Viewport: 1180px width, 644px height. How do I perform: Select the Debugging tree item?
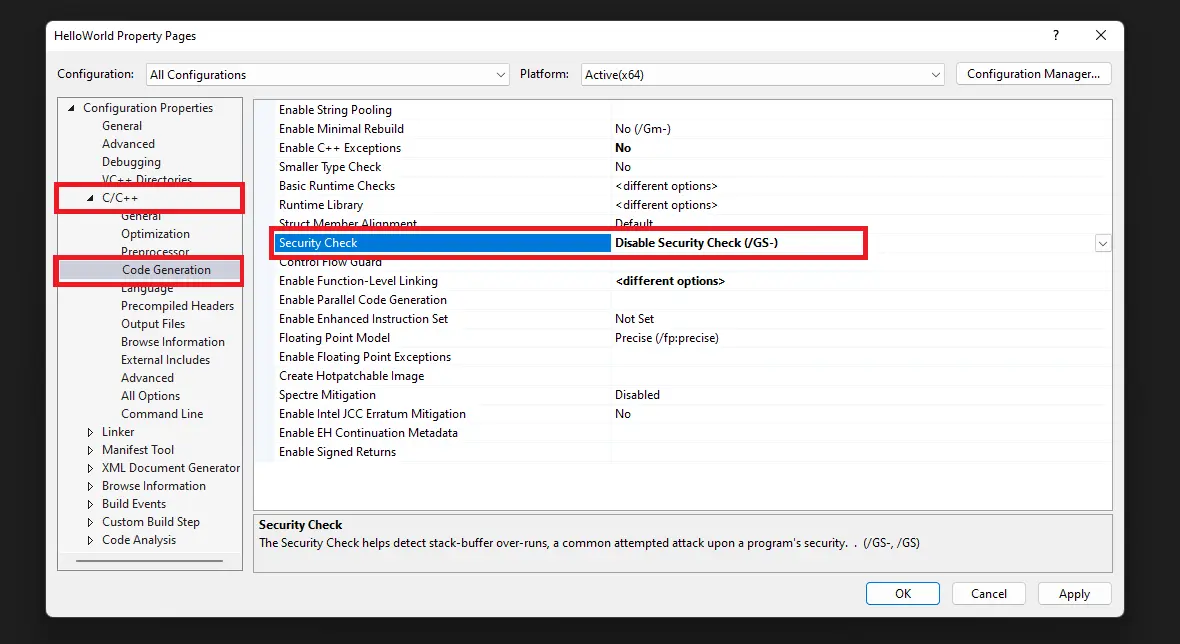131,162
